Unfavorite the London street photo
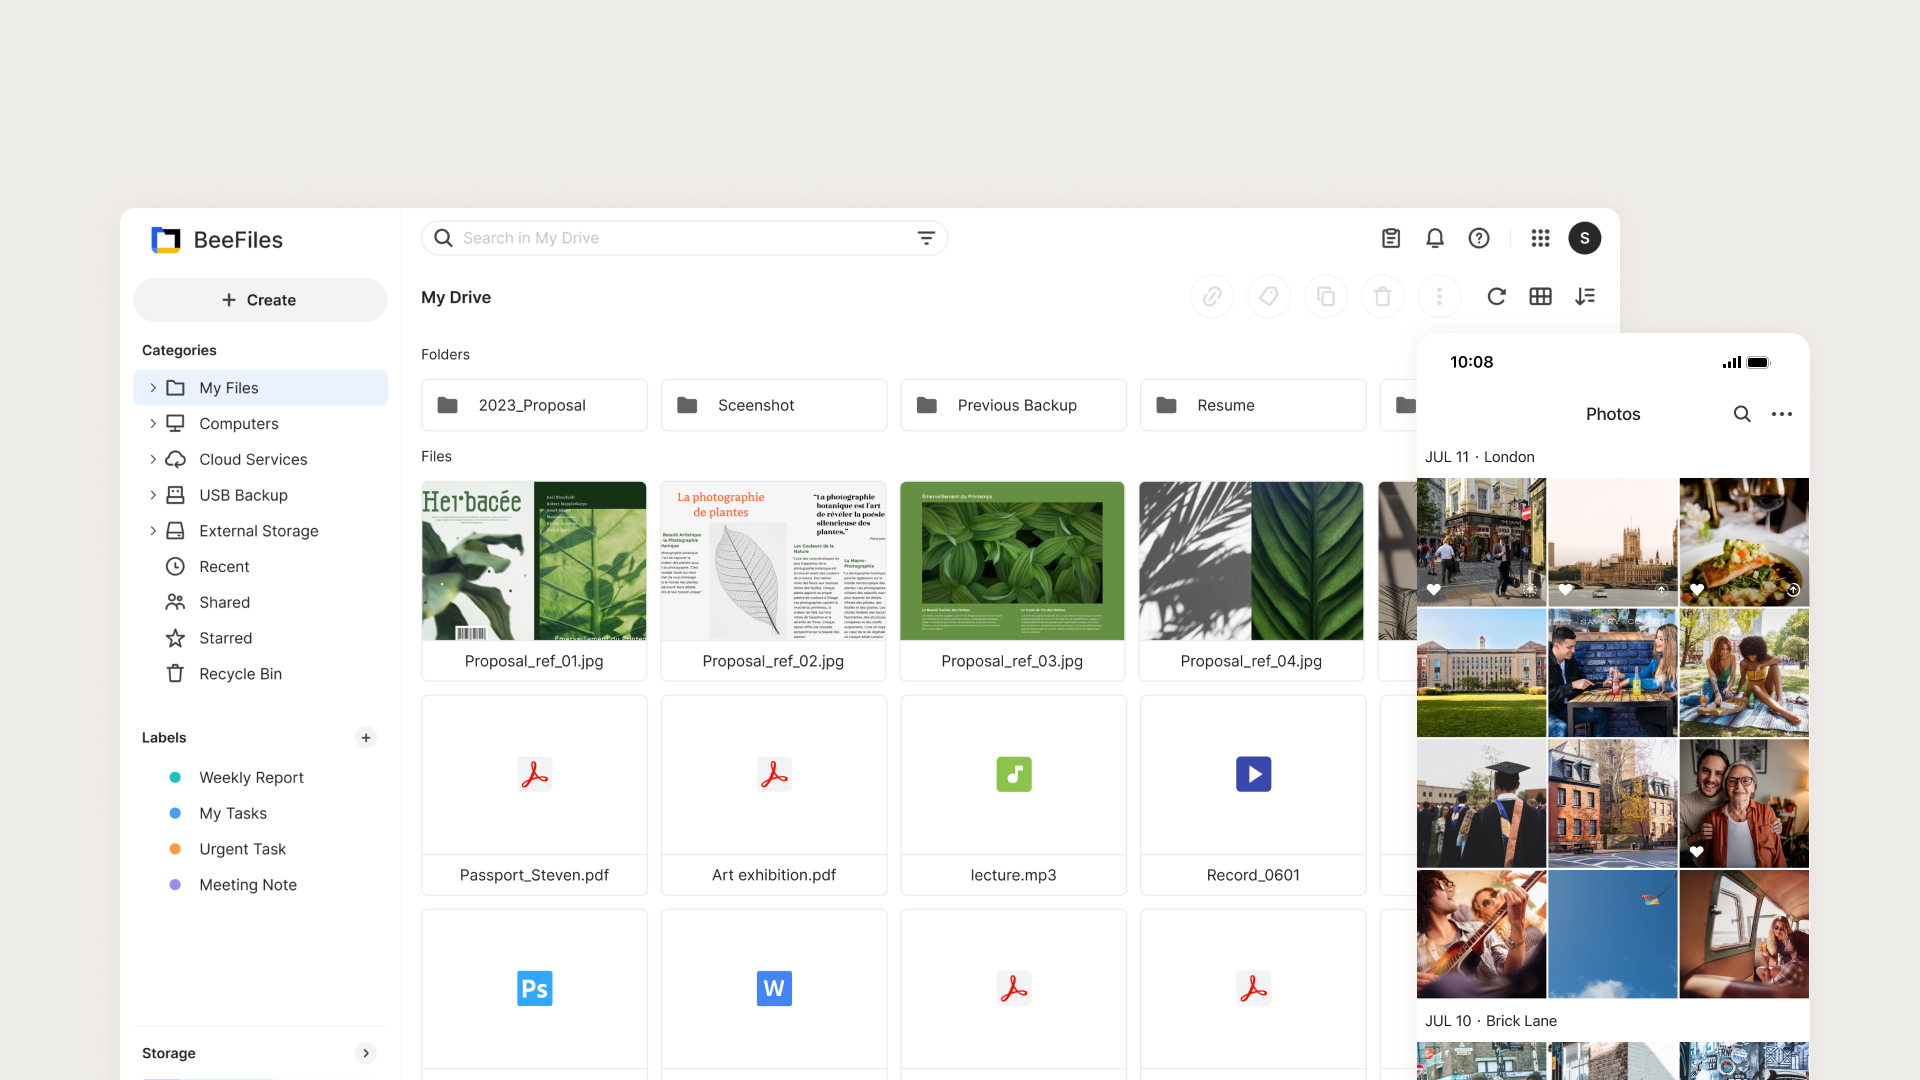 coord(1434,590)
